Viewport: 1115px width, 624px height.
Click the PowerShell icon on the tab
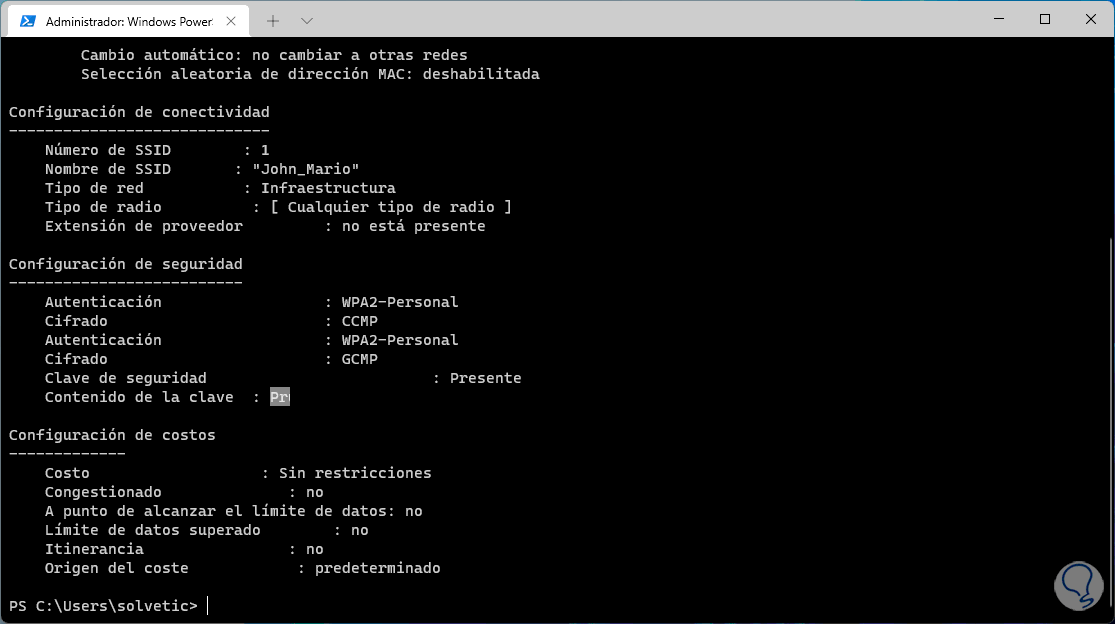(28, 20)
